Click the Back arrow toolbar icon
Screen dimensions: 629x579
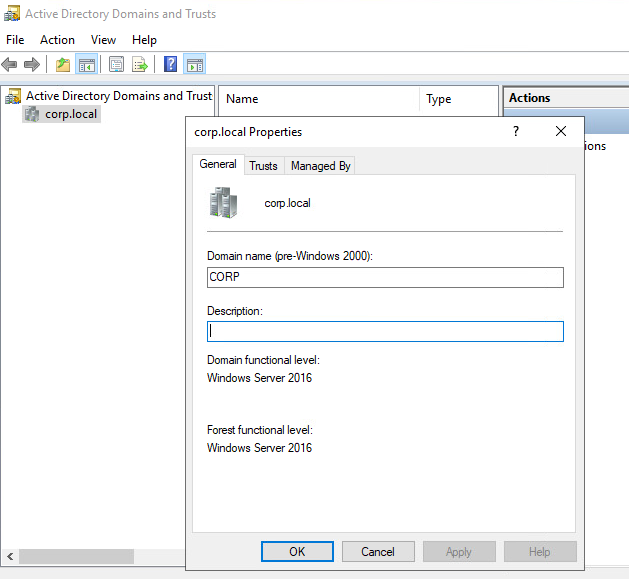point(10,65)
